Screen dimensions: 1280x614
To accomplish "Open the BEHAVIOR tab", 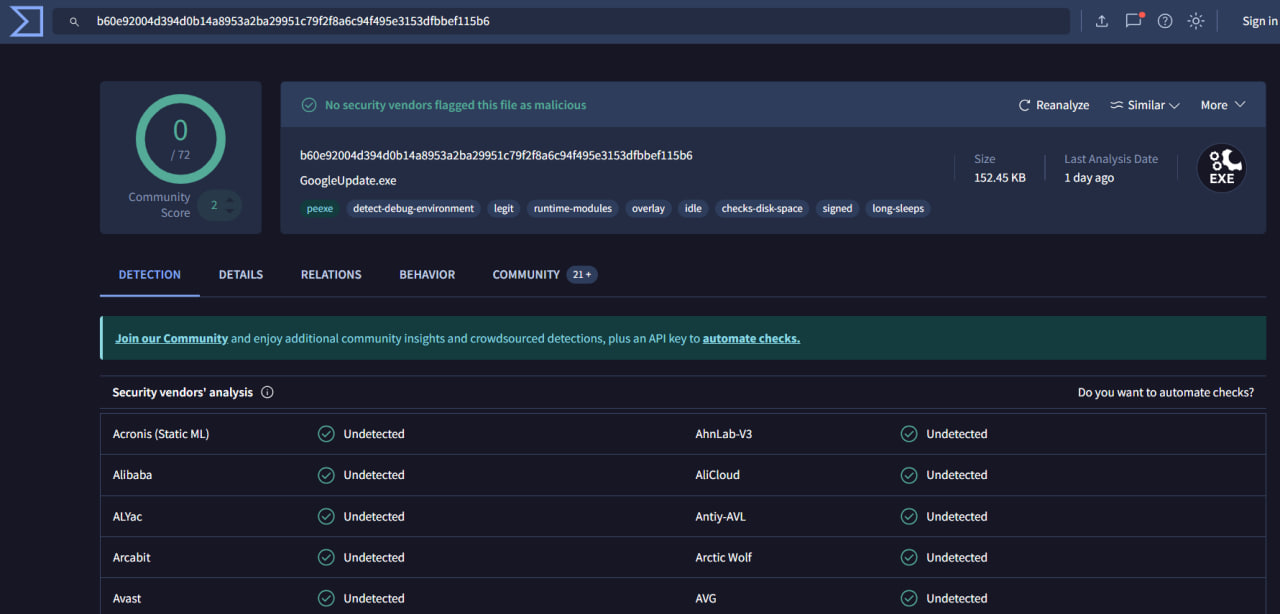I will 427,274.
